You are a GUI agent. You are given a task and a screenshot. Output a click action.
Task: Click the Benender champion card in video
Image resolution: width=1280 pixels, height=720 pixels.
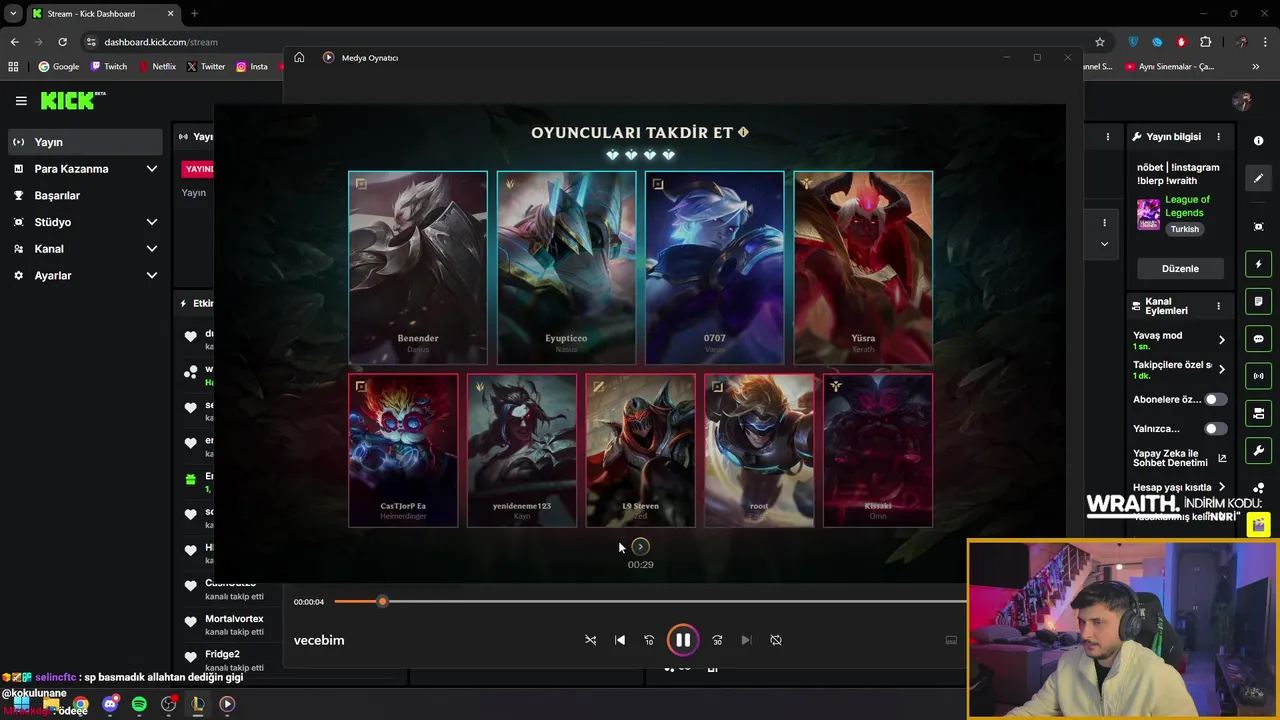(x=418, y=268)
